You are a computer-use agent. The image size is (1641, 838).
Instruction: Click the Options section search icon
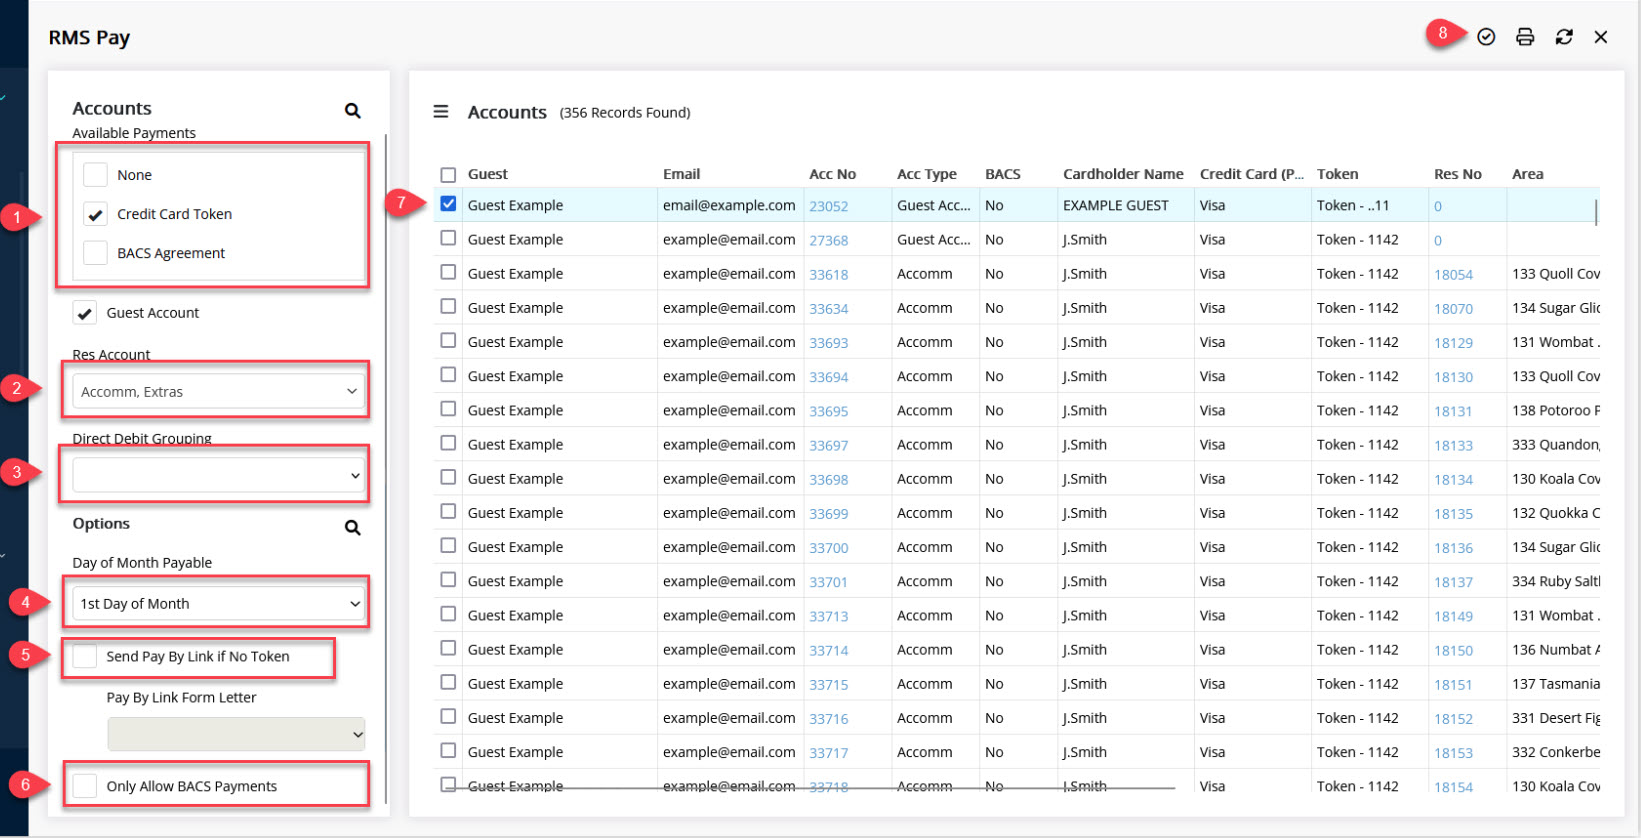(x=352, y=527)
